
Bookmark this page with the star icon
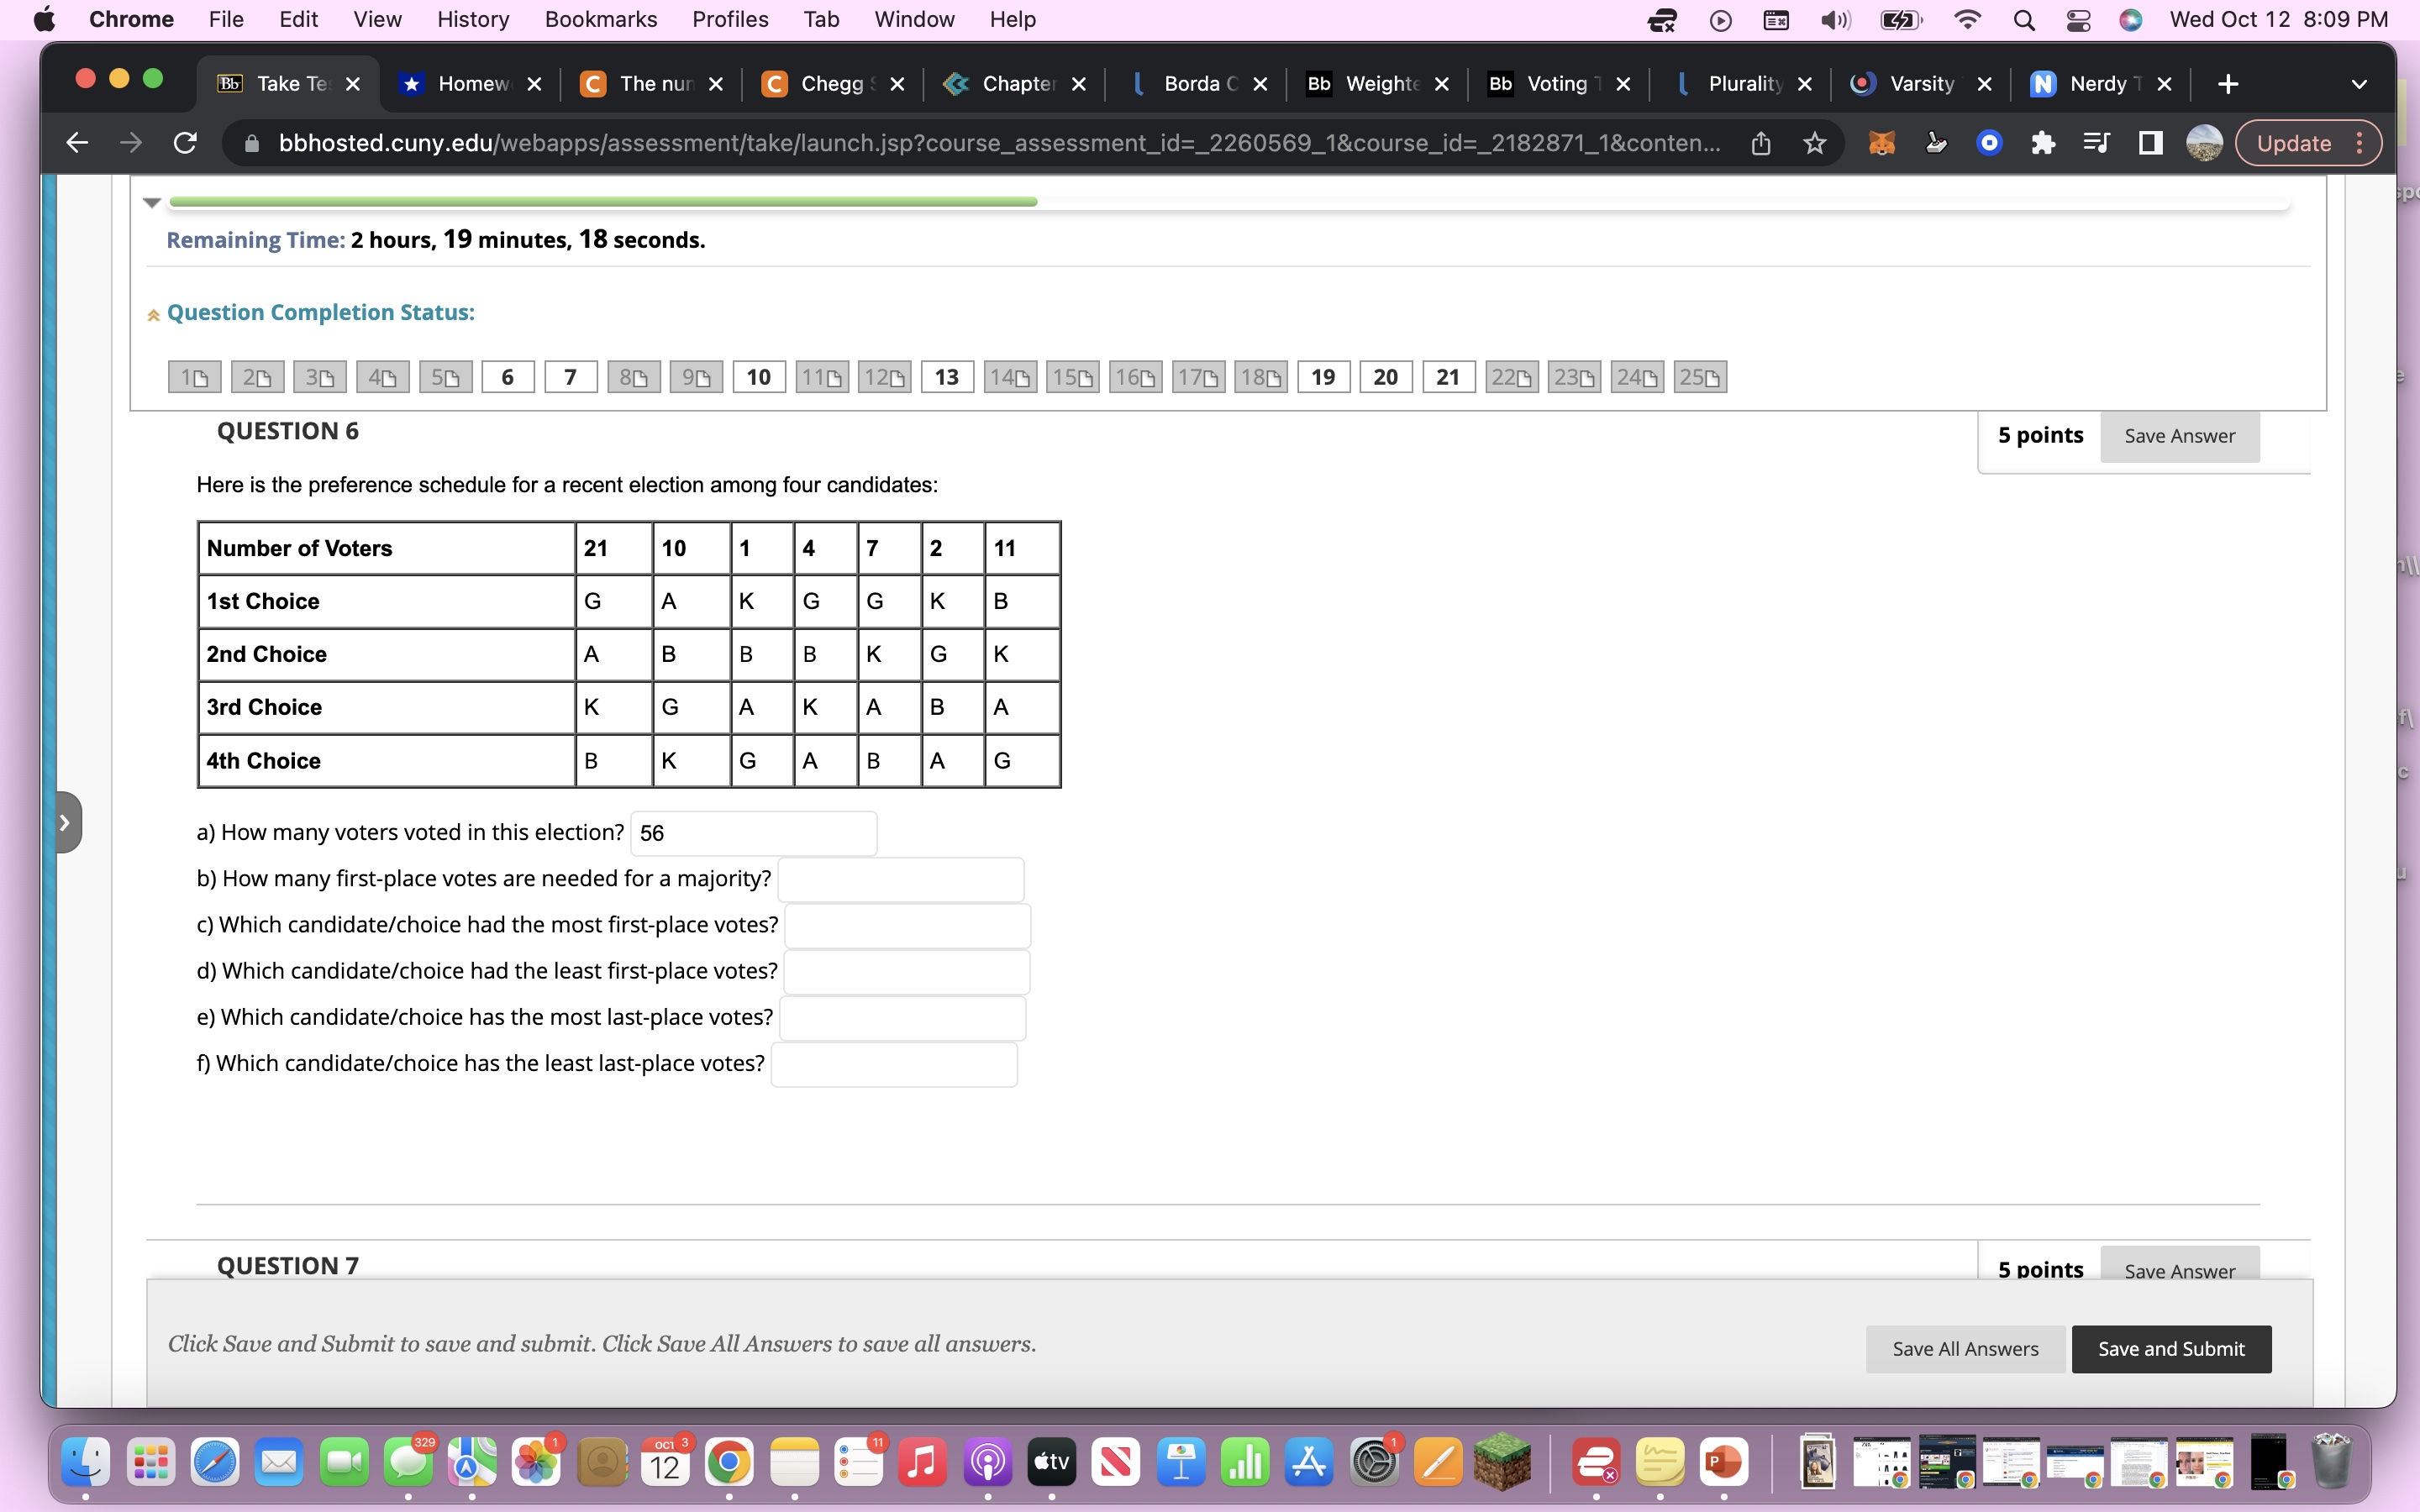point(1814,142)
